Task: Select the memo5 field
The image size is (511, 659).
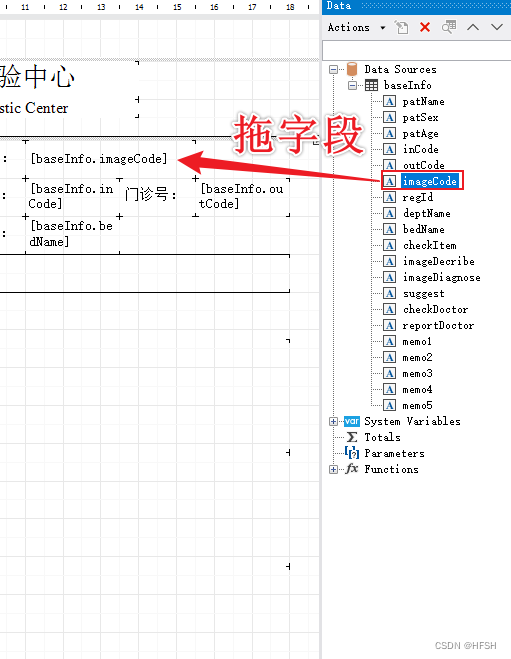Action: [417, 406]
